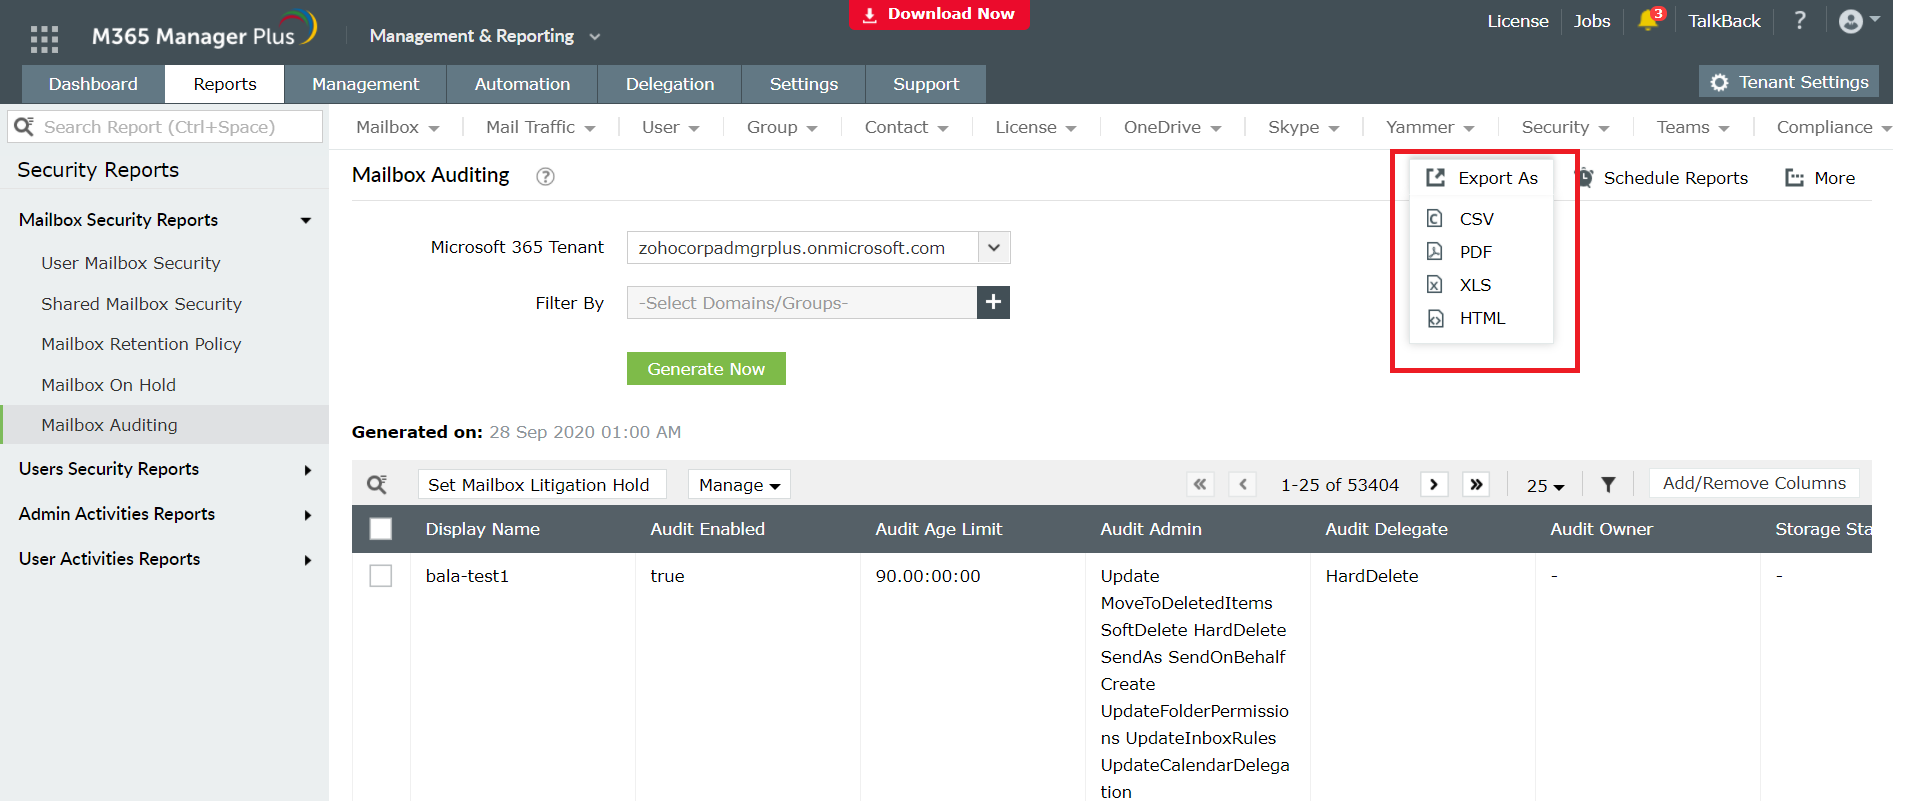
Task: Click the Mailbox Auditing help icon
Action: coord(545,177)
